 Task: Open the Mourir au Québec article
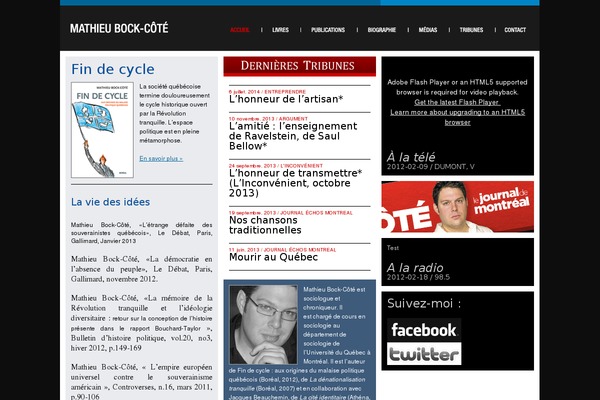pyautogui.click(x=273, y=257)
